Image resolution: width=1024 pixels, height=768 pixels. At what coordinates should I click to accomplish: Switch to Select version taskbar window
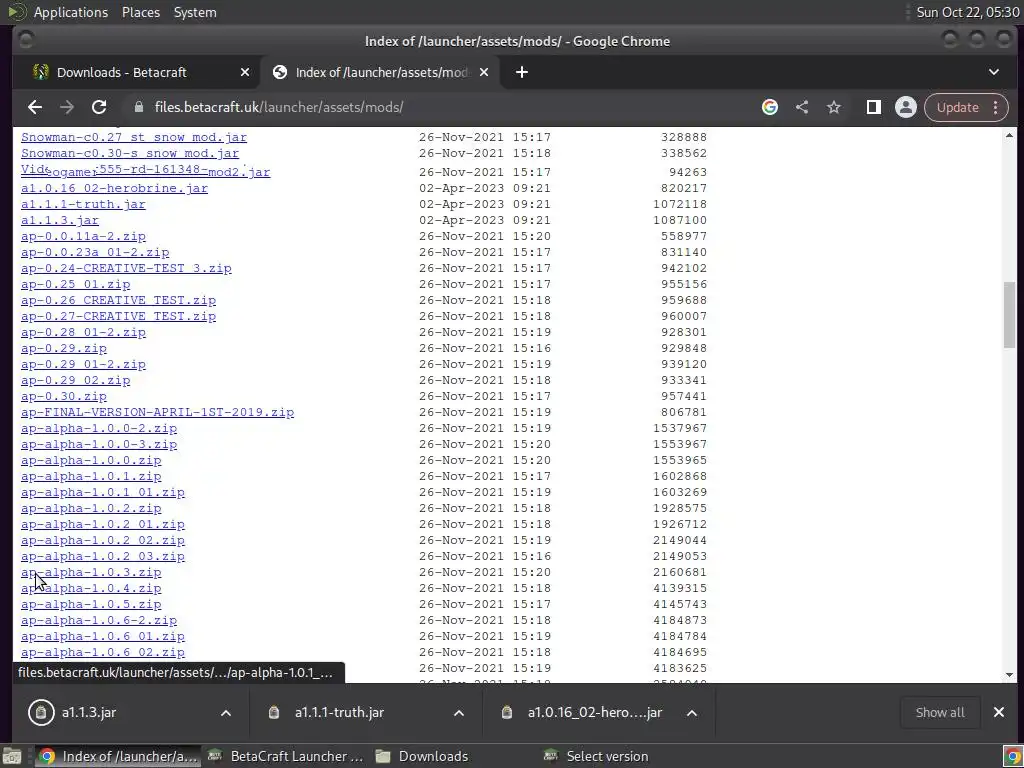596,756
